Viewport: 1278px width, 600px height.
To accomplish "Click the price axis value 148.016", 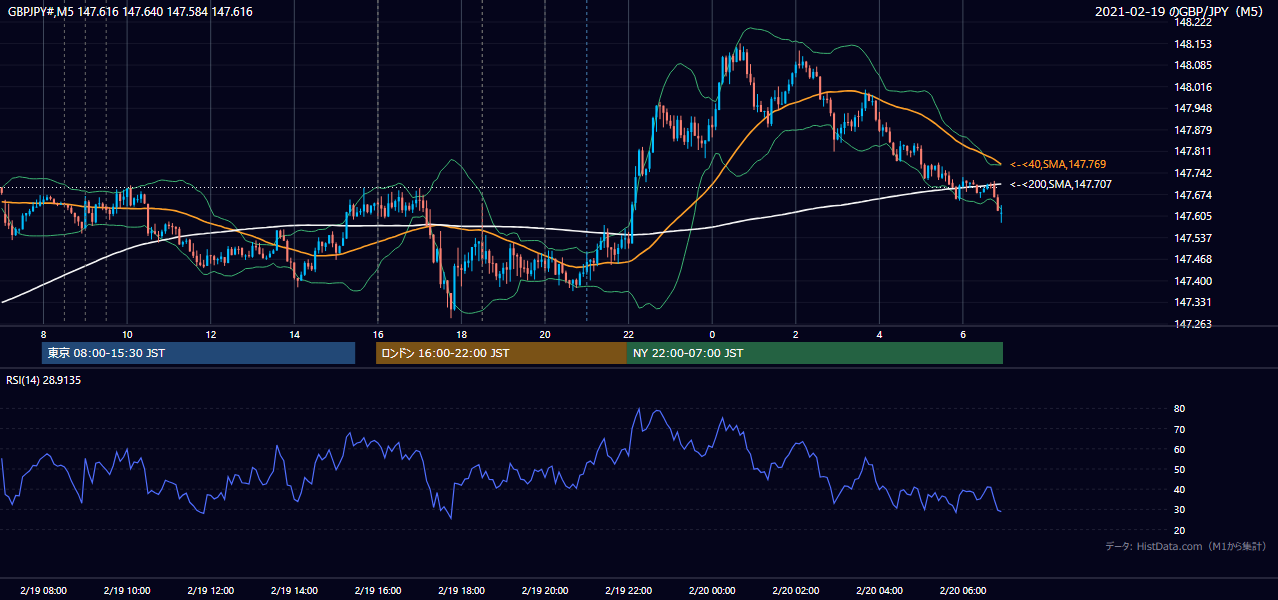I will pos(1192,87).
